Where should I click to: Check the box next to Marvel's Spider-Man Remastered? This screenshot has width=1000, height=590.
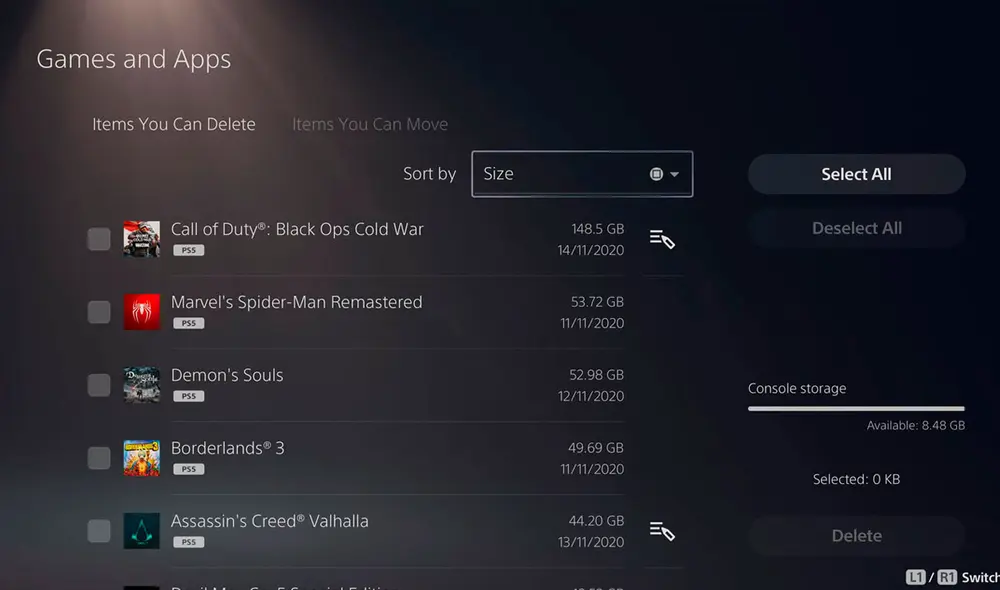[99, 312]
